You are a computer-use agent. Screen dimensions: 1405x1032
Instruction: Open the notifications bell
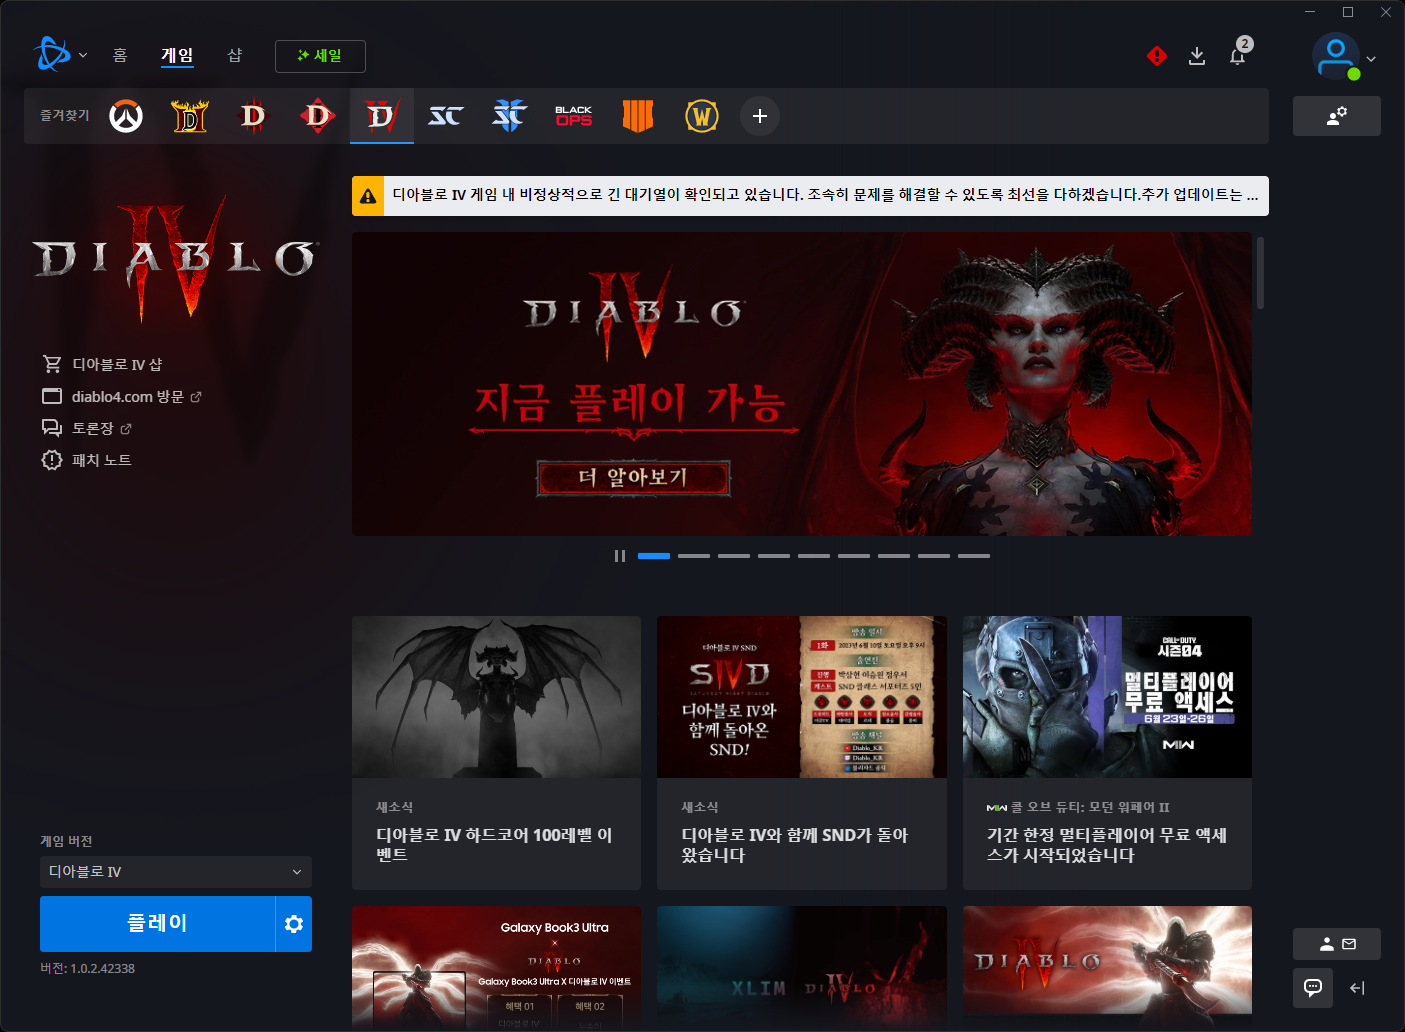[1238, 56]
